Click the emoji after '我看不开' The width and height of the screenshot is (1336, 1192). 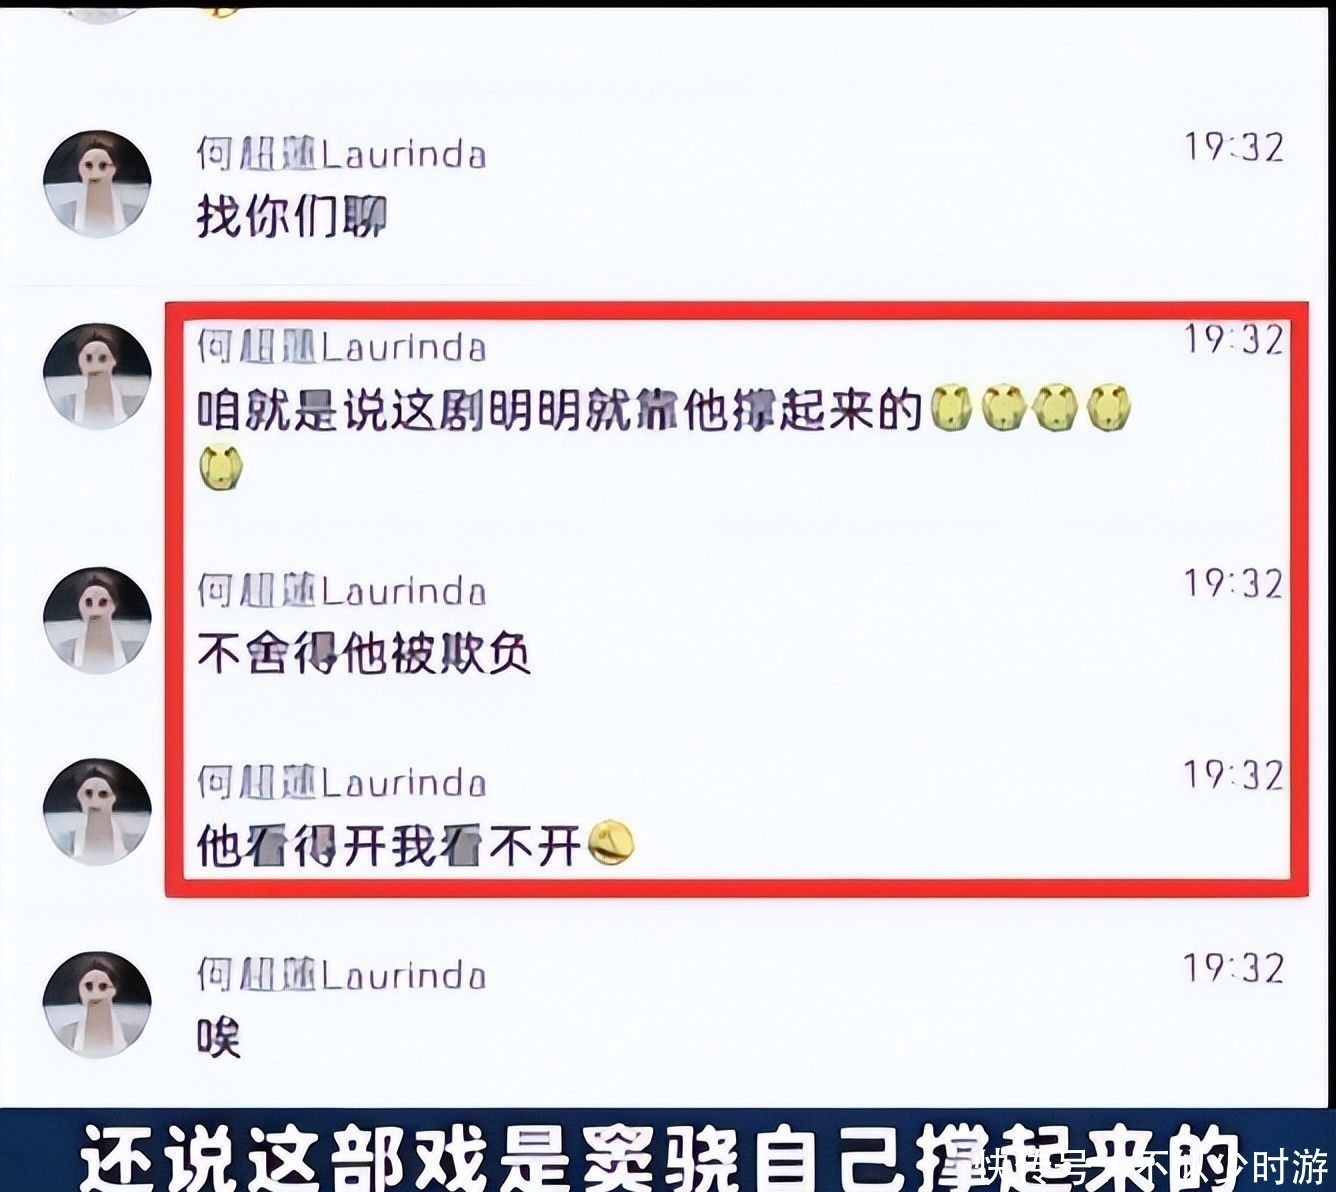tap(611, 843)
